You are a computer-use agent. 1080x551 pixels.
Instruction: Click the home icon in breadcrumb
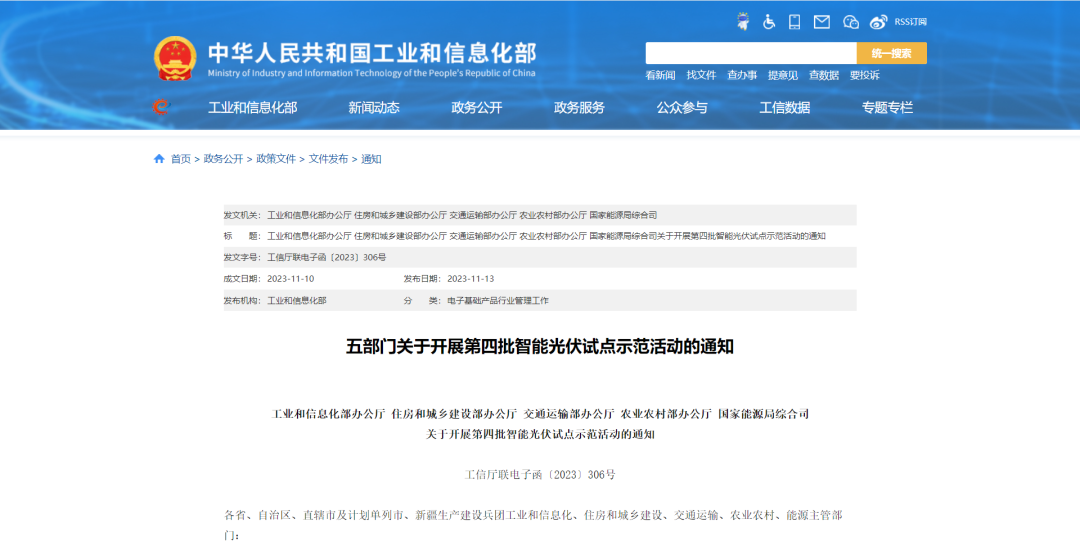click(159, 159)
